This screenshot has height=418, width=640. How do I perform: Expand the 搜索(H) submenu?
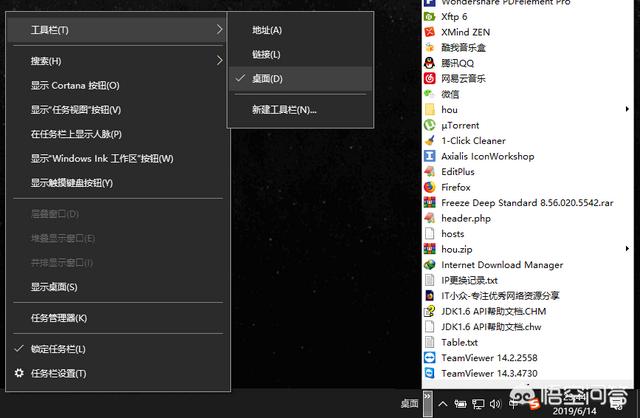tap(45, 61)
